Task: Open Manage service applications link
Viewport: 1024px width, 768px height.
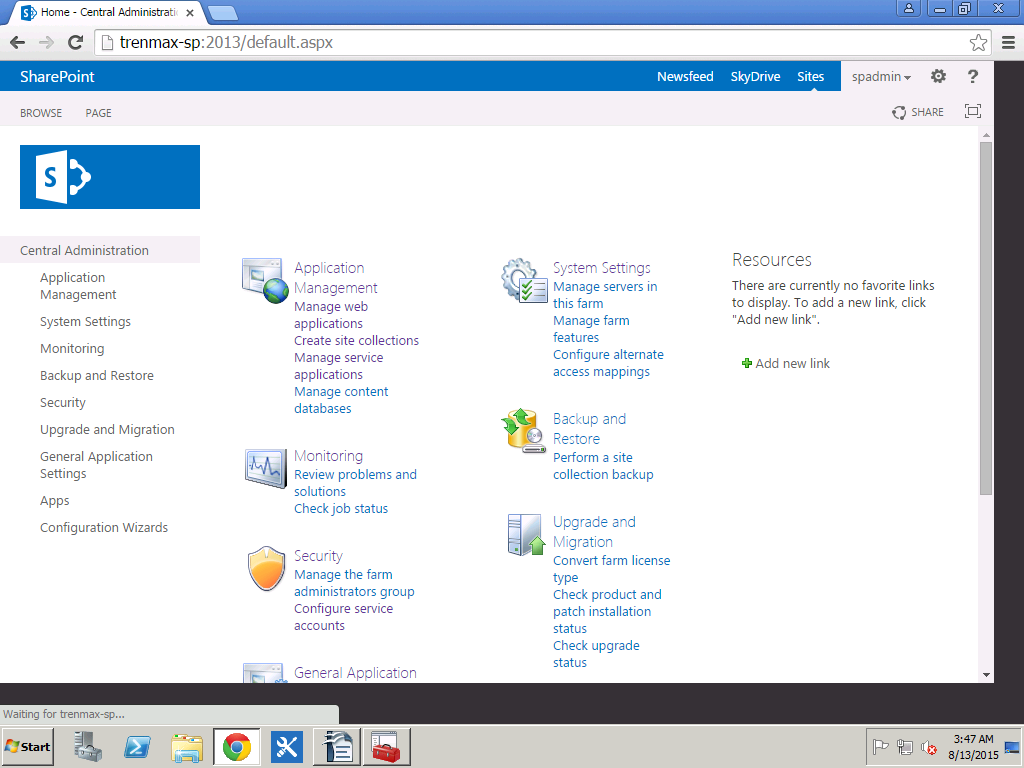Action: pyautogui.click(x=338, y=366)
